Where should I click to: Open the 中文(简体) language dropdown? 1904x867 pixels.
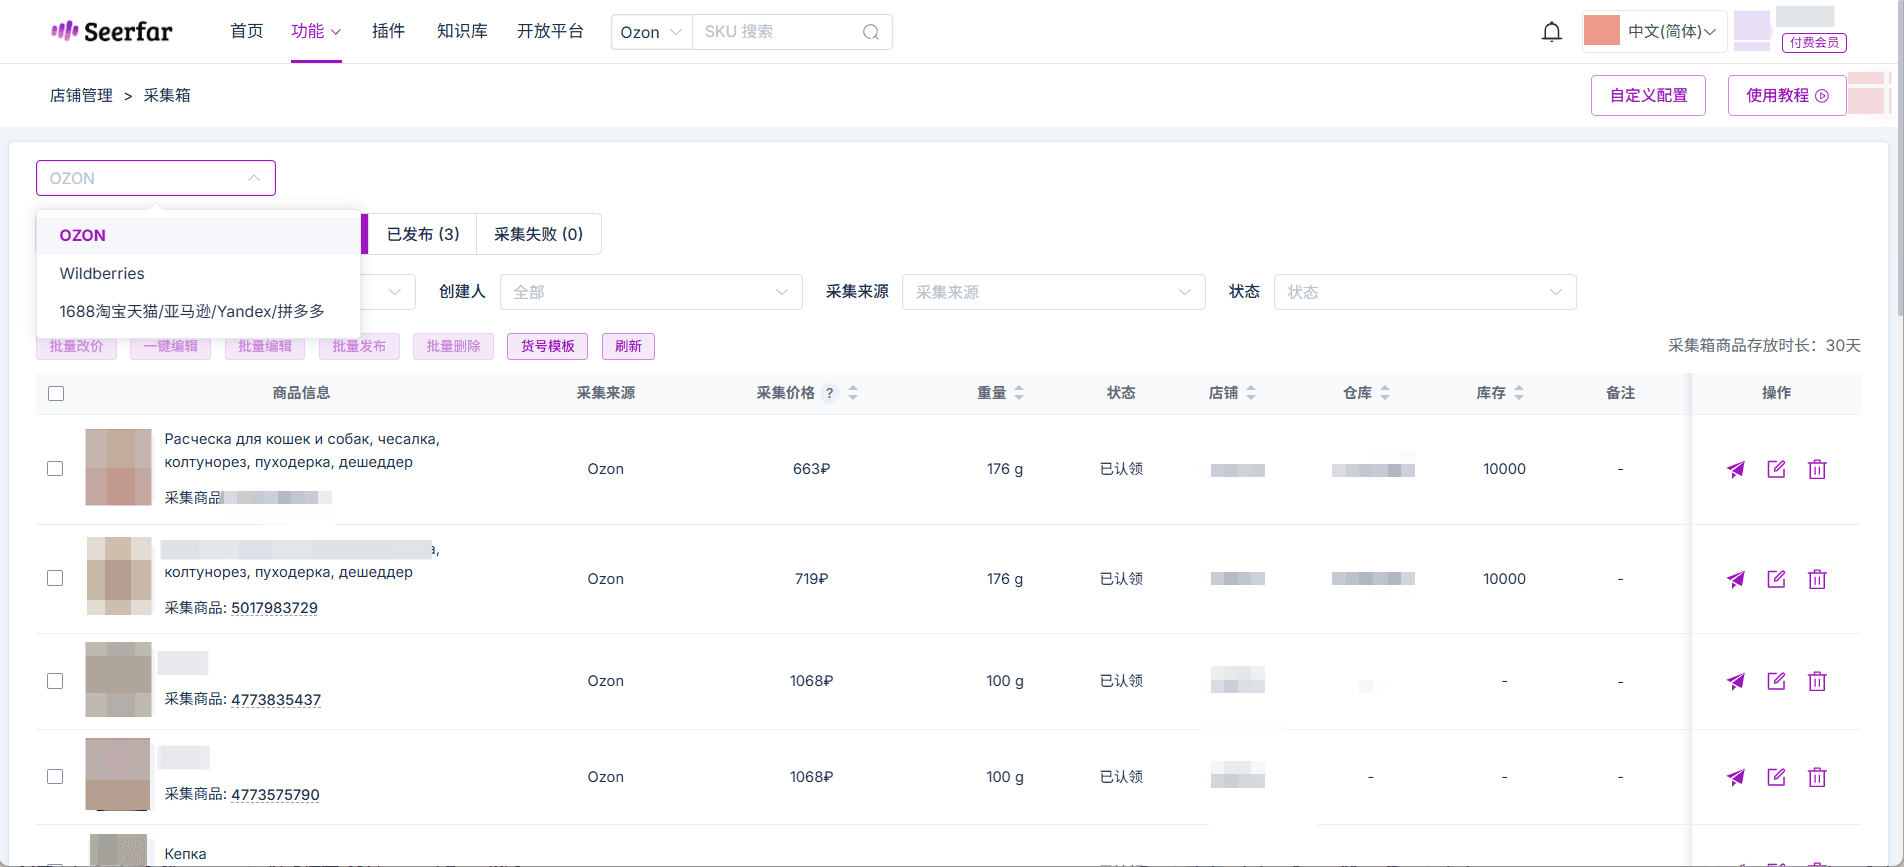point(1672,31)
